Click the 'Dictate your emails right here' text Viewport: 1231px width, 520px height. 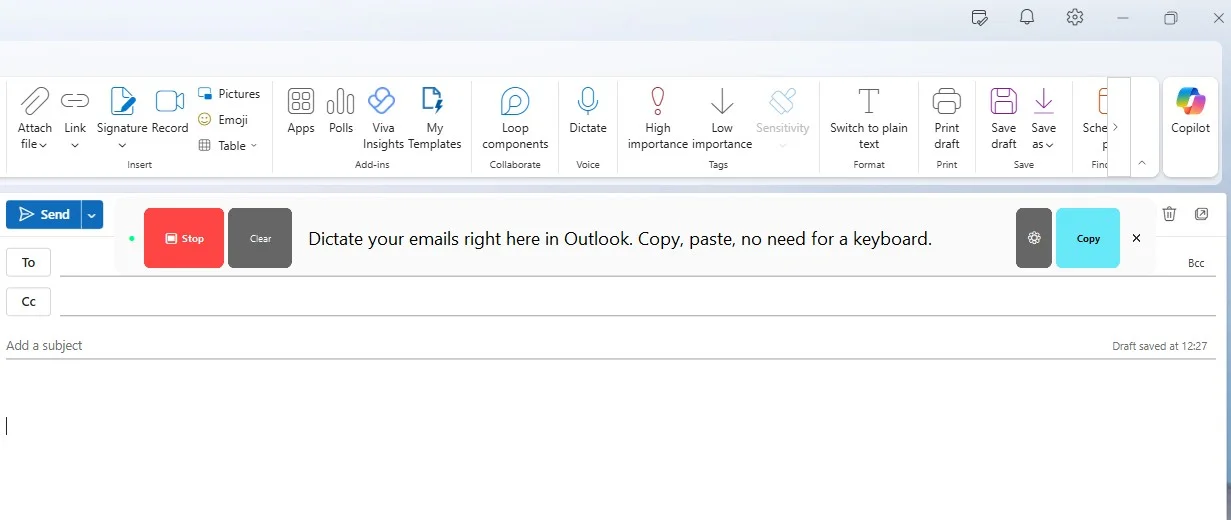(x=620, y=239)
